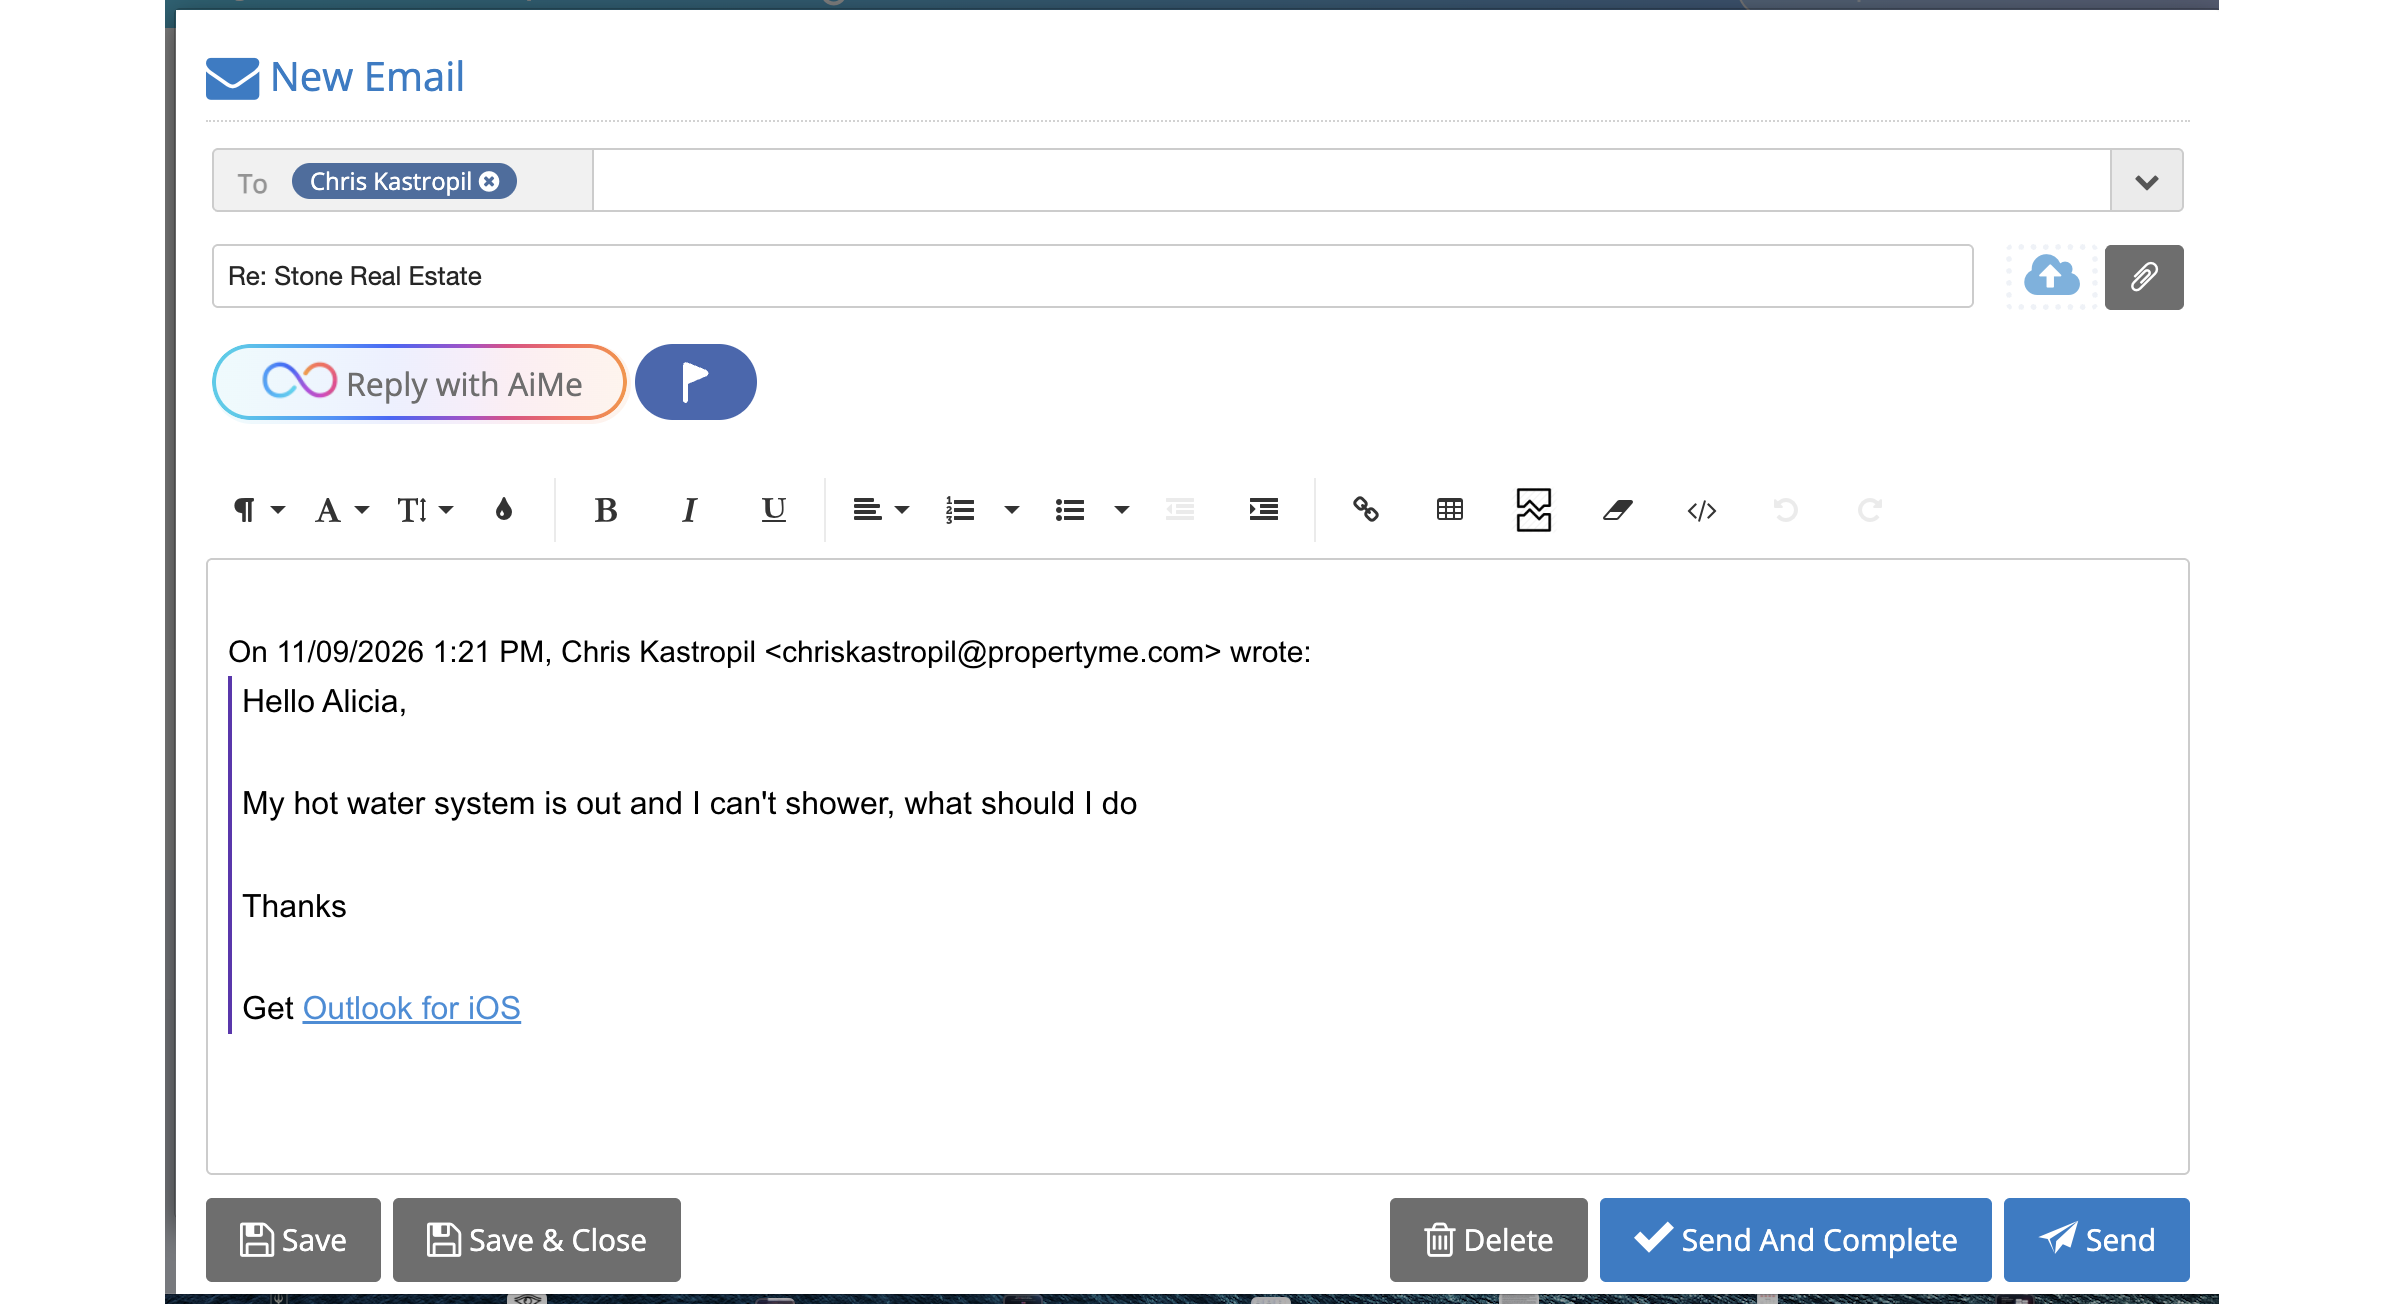The image size is (2384, 1304).
Task: Open the paragraph format dropdown
Action: tap(258, 510)
